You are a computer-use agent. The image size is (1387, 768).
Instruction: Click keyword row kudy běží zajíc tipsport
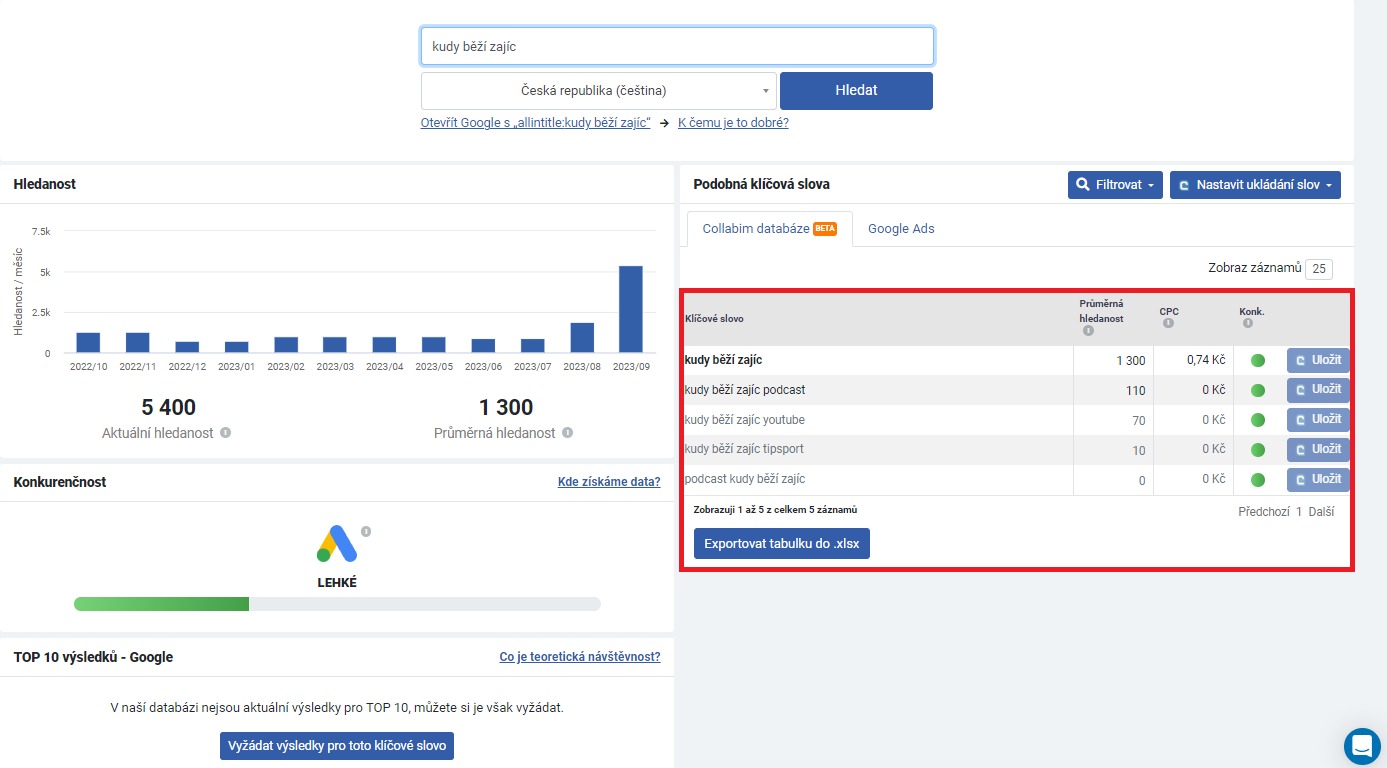click(x=744, y=450)
